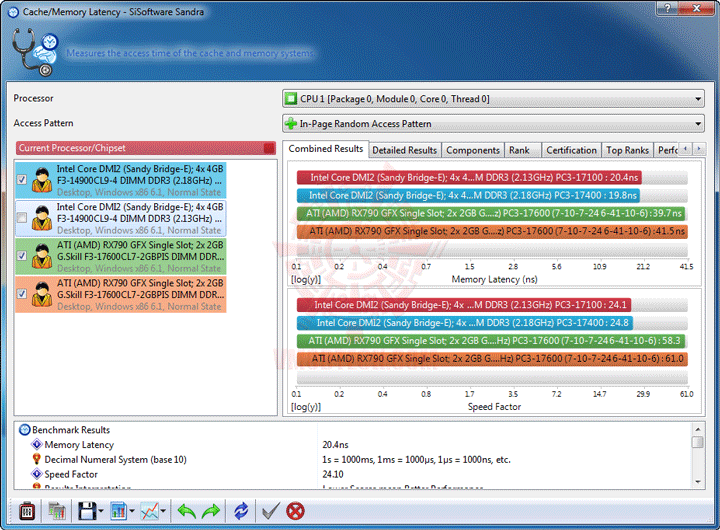Click the calculator/engine icon in bottom toolbar
This screenshot has width=720, height=530.
27,511
